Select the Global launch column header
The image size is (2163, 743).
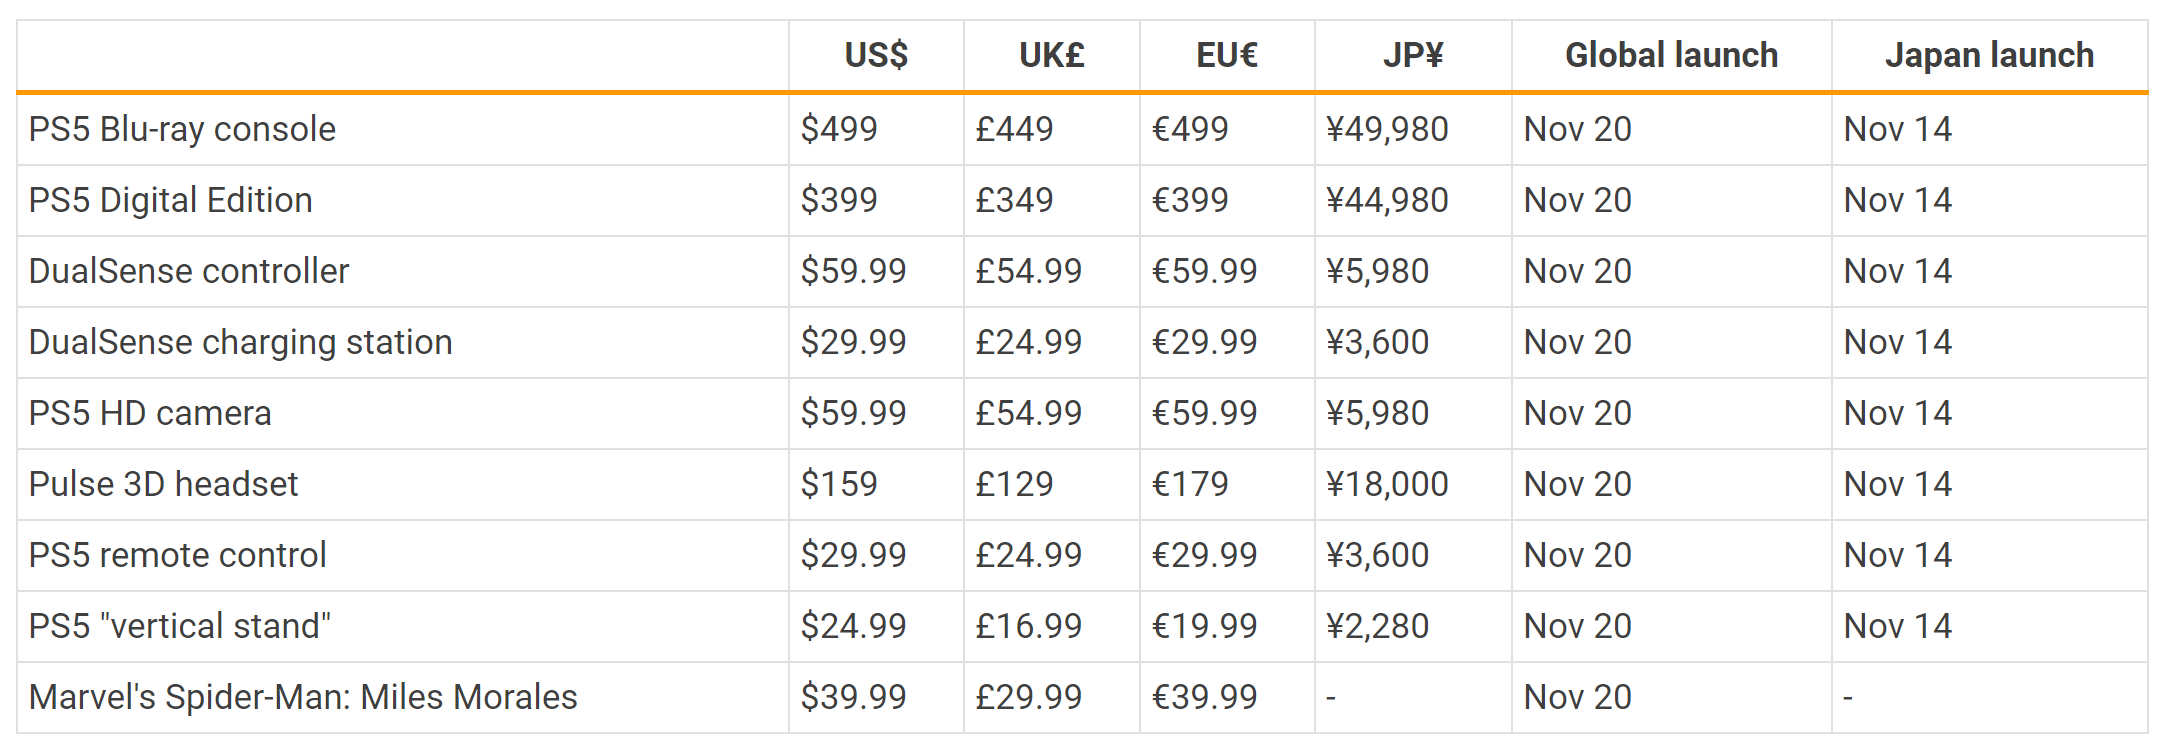[1671, 55]
